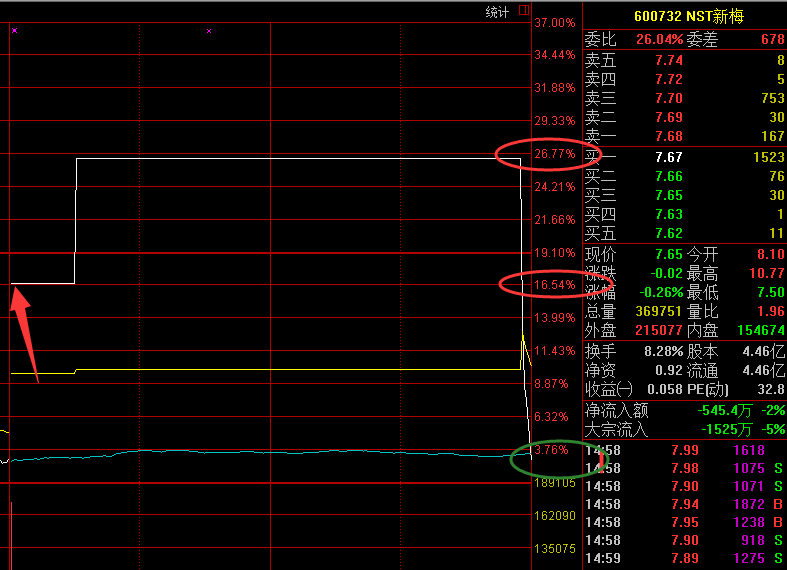Image resolution: width=787 pixels, height=570 pixels.
Task: Click the second magenta x marker on chart top
Action: pos(209,31)
